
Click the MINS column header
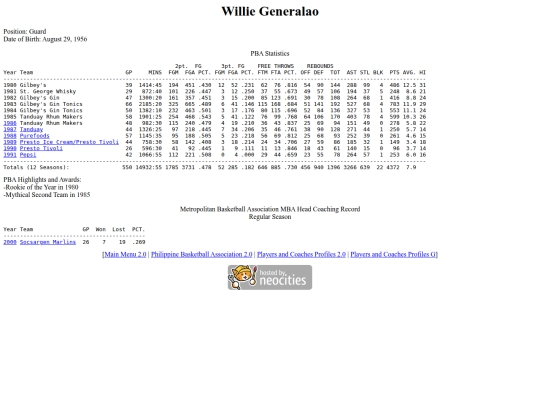click(155, 72)
